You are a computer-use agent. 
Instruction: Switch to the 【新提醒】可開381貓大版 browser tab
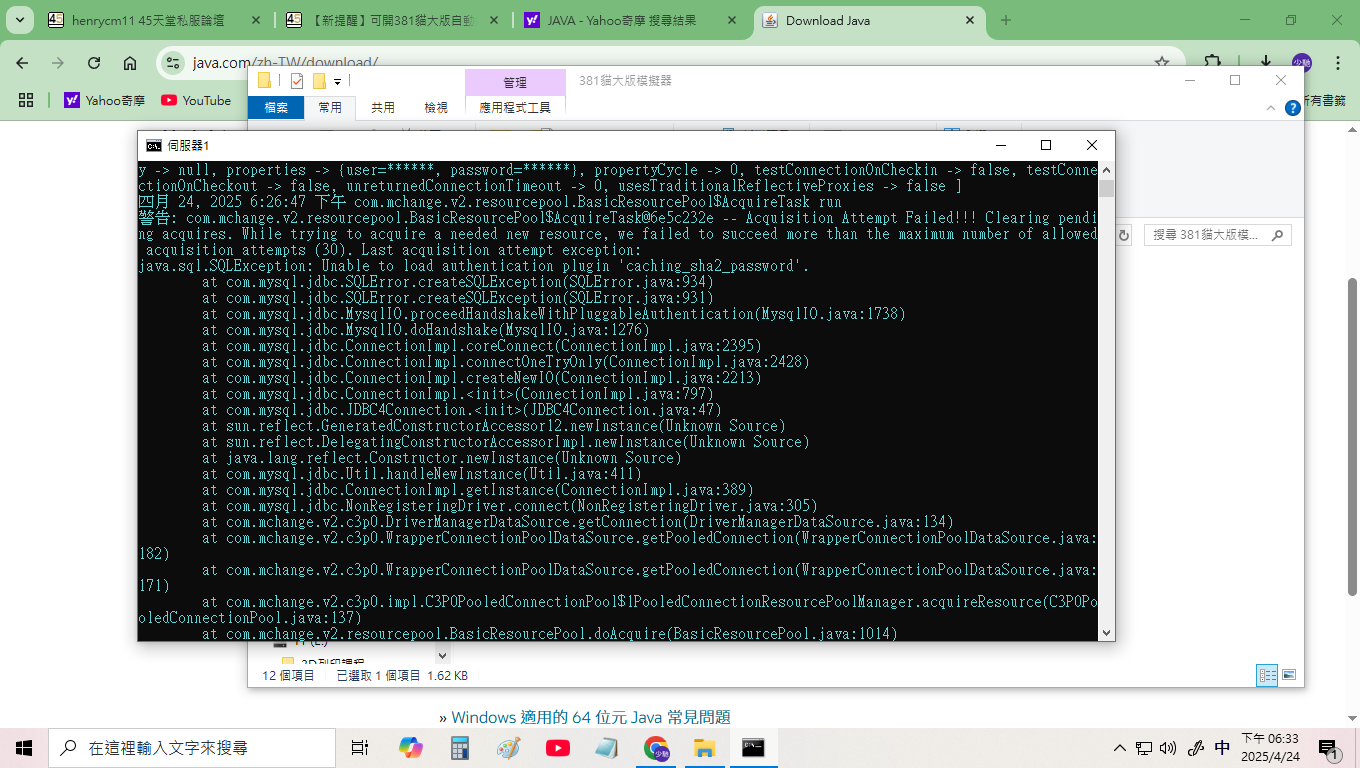pyautogui.click(x=393, y=20)
